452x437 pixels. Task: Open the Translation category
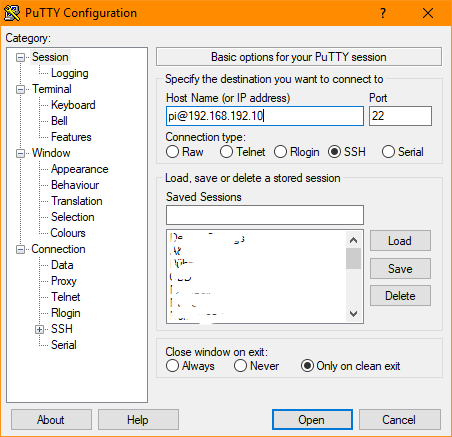click(77, 201)
